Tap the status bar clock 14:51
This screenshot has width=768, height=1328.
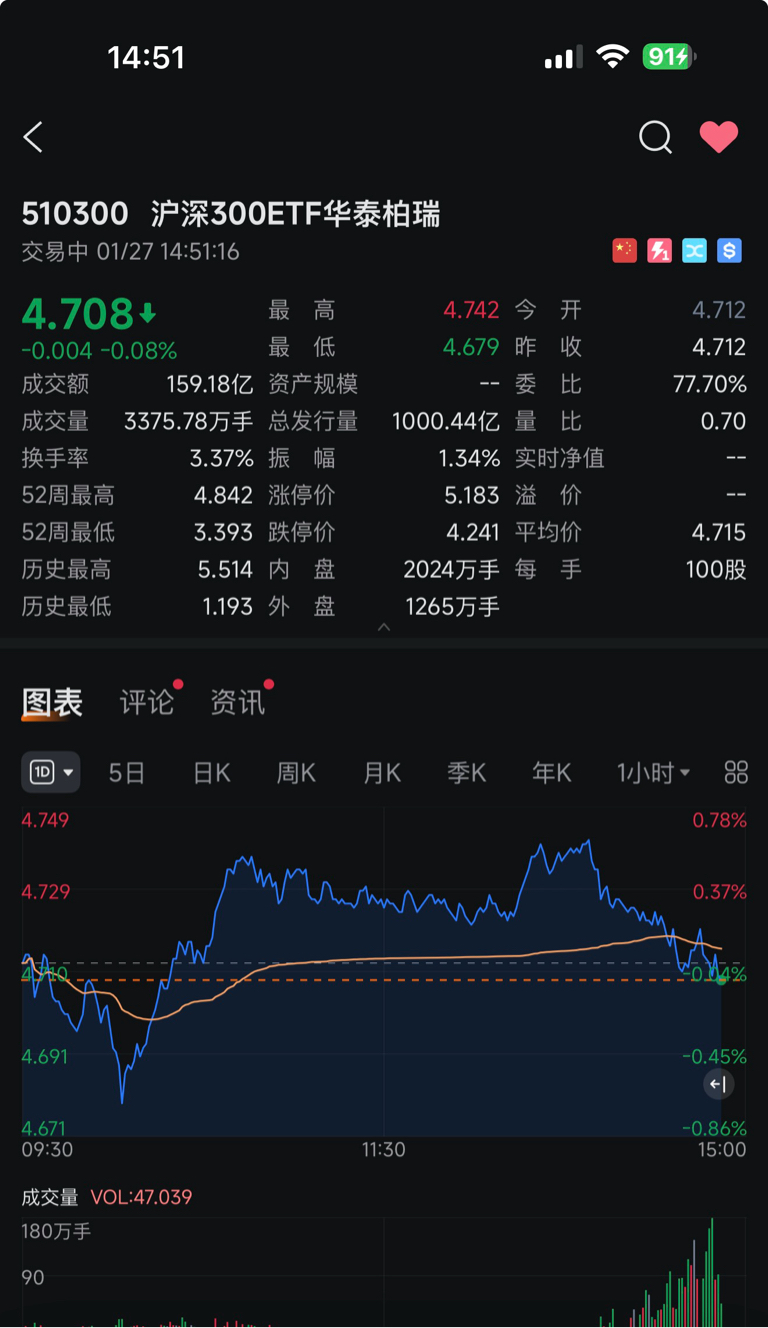point(146,57)
